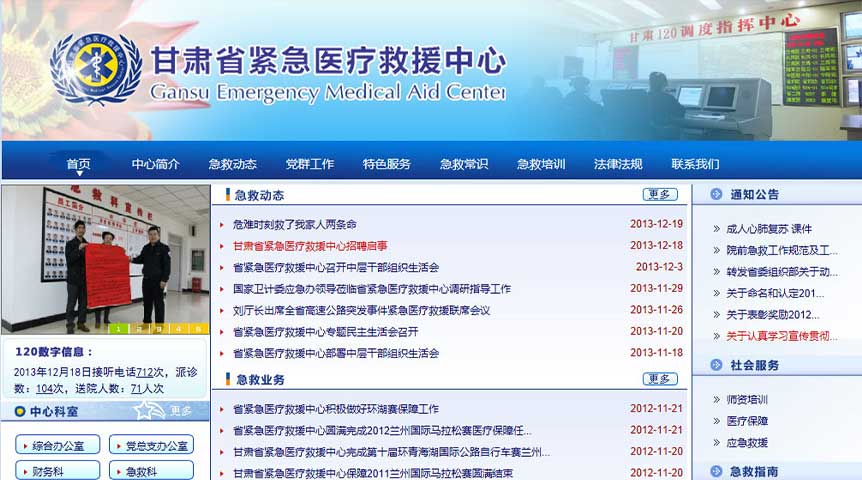Open news 省紧急医疗救援中心召开中层干部组织生活会

(336, 267)
